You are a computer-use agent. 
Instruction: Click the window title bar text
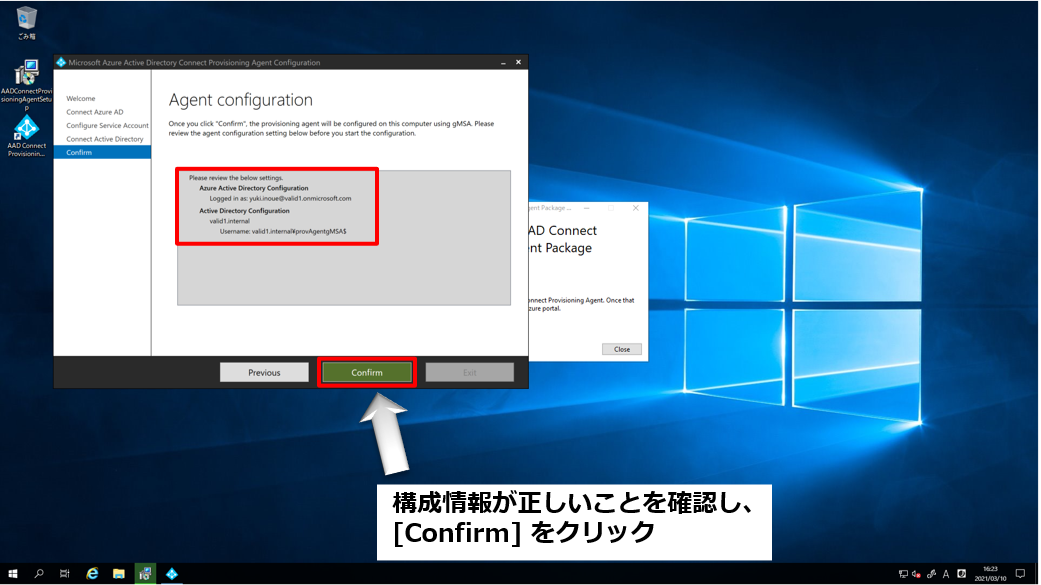coord(194,62)
